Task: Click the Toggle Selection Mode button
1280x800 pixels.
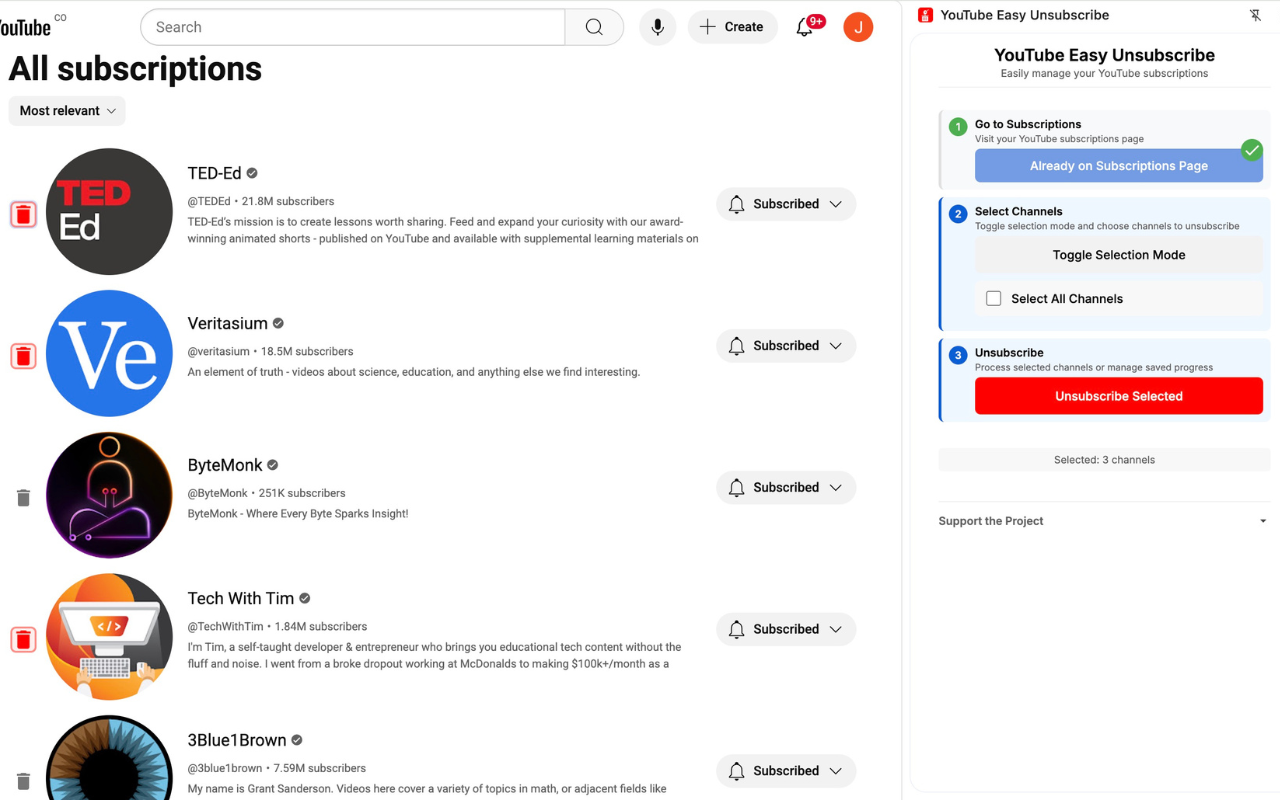Action: pyautogui.click(x=1119, y=255)
